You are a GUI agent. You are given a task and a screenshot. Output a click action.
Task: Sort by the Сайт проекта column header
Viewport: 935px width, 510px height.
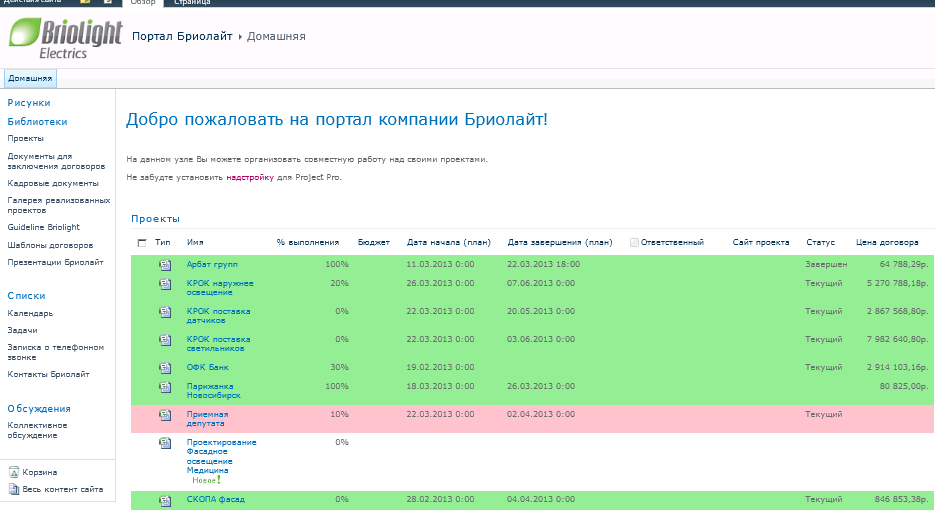click(761, 242)
